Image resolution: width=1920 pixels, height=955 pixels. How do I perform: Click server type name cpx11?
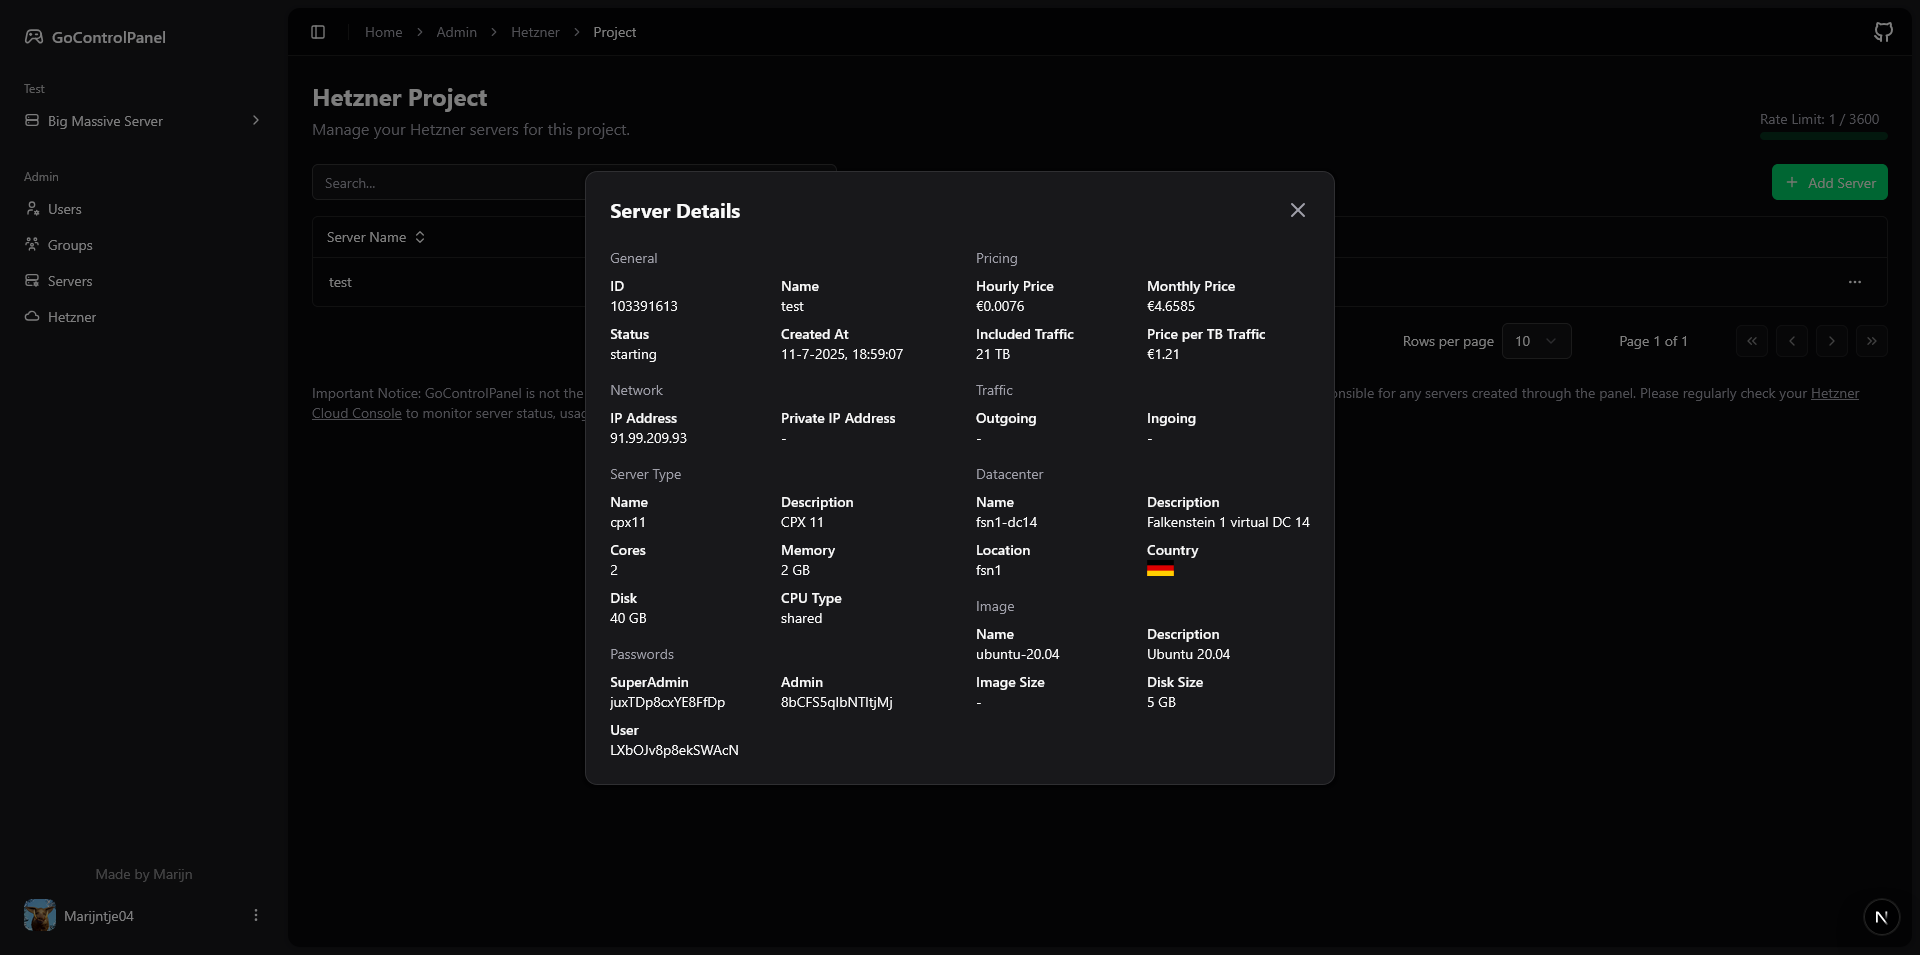point(628,522)
